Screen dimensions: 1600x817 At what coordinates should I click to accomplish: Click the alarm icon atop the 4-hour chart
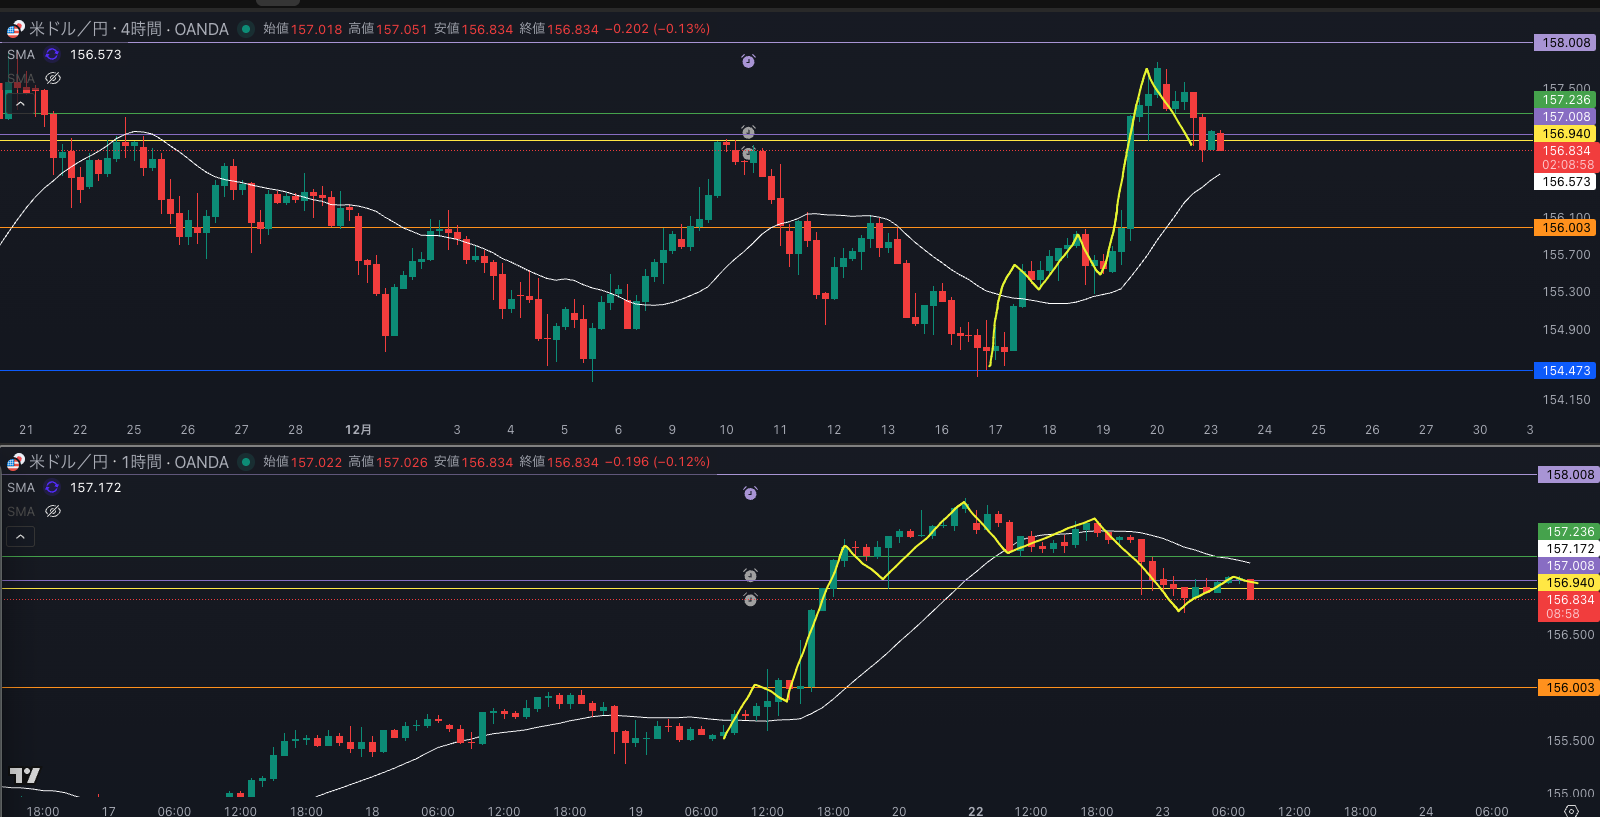(748, 61)
